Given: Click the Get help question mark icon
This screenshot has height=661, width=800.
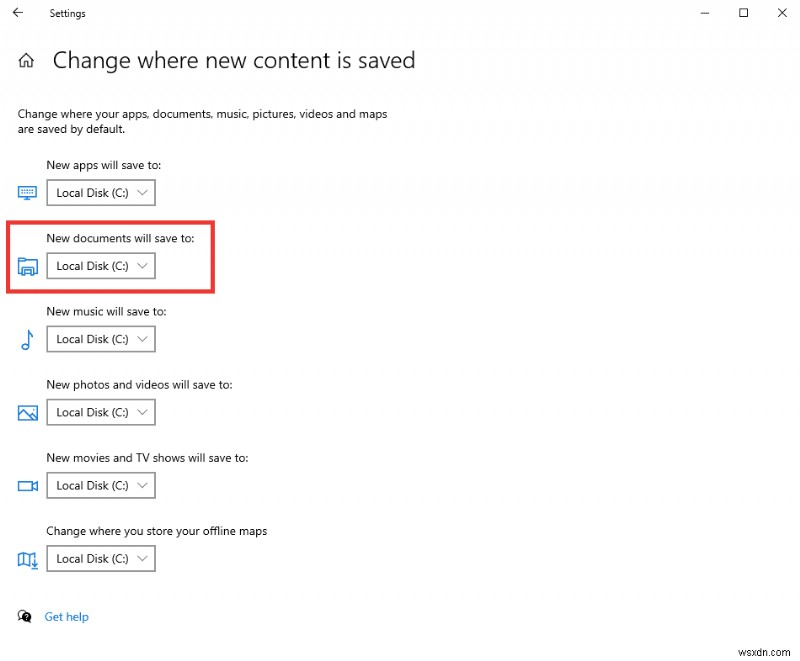Looking at the screenshot, I should pyautogui.click(x=27, y=617).
